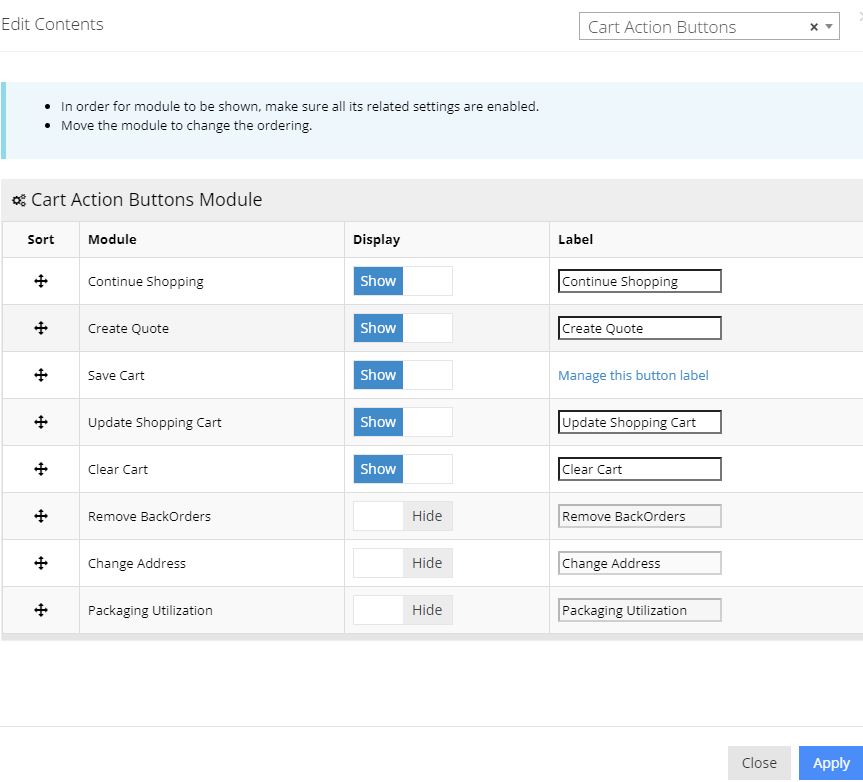The width and height of the screenshot is (863, 782).
Task: Toggle Update Shopping Cart display switch
Action: point(403,422)
